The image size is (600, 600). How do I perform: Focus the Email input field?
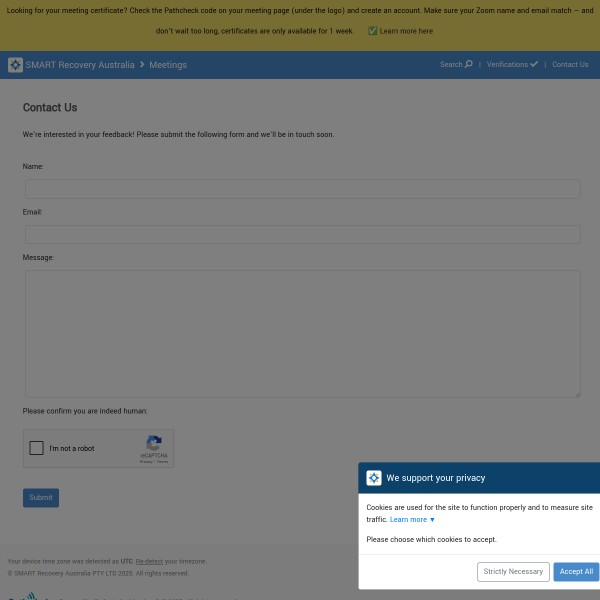[x=302, y=234]
